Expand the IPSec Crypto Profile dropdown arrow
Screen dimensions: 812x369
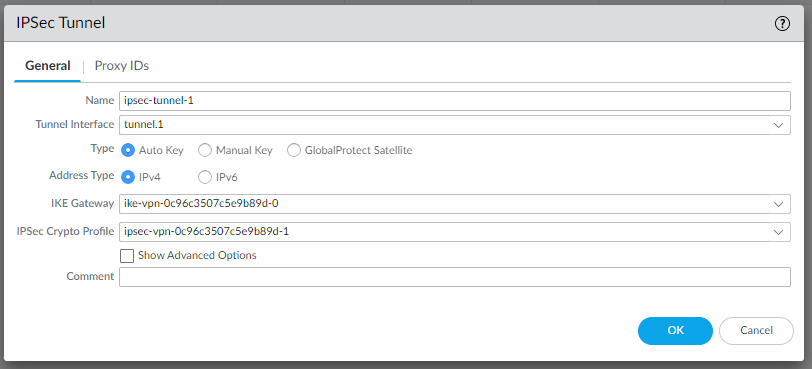(x=778, y=232)
